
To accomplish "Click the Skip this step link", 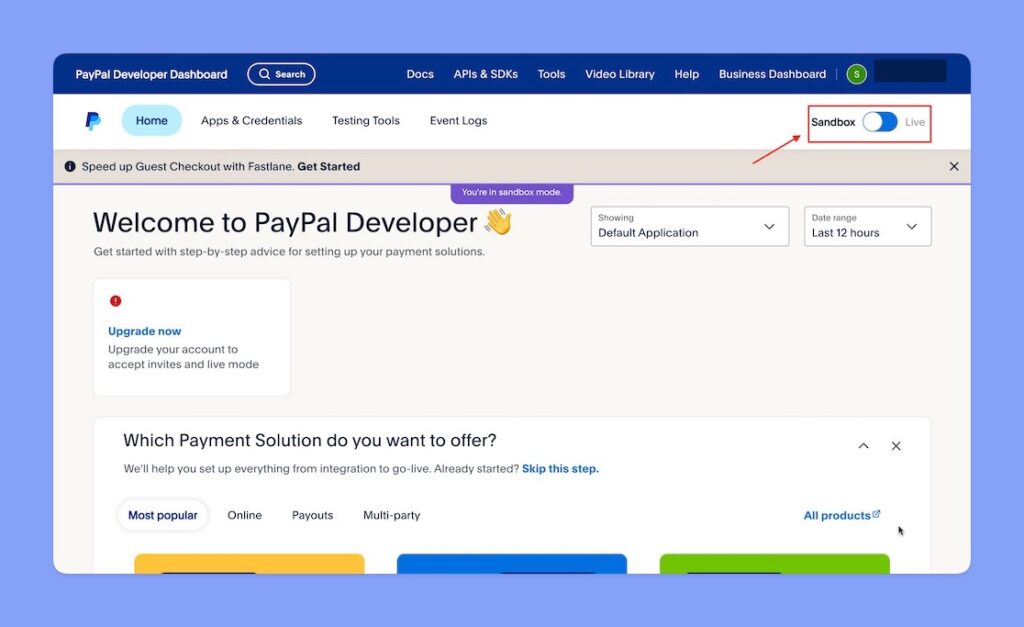I will tap(560, 468).
